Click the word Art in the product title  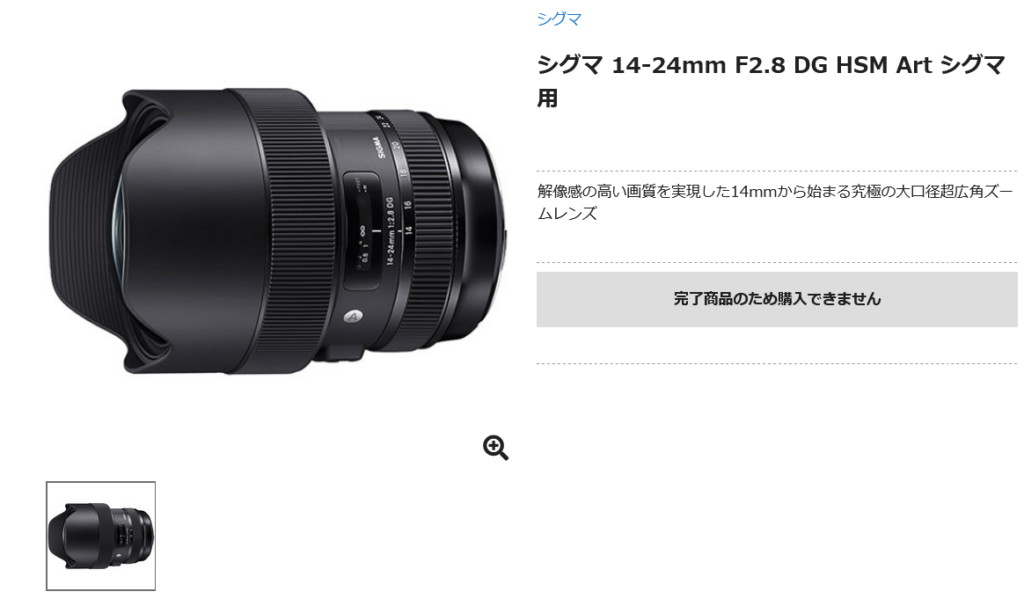point(913,65)
